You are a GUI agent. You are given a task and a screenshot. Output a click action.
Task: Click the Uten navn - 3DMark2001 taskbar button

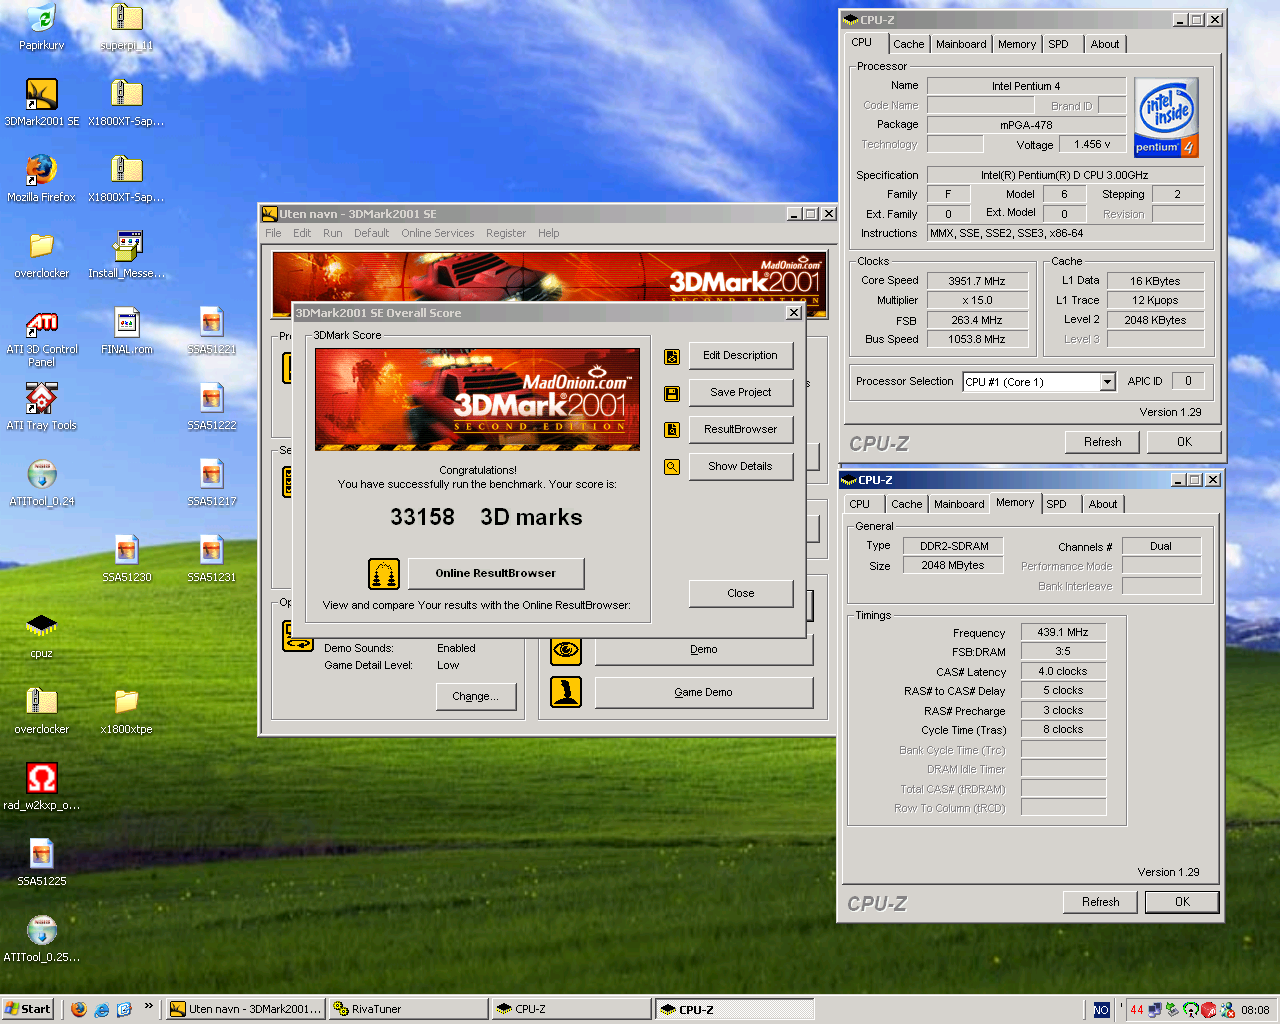[245, 1009]
